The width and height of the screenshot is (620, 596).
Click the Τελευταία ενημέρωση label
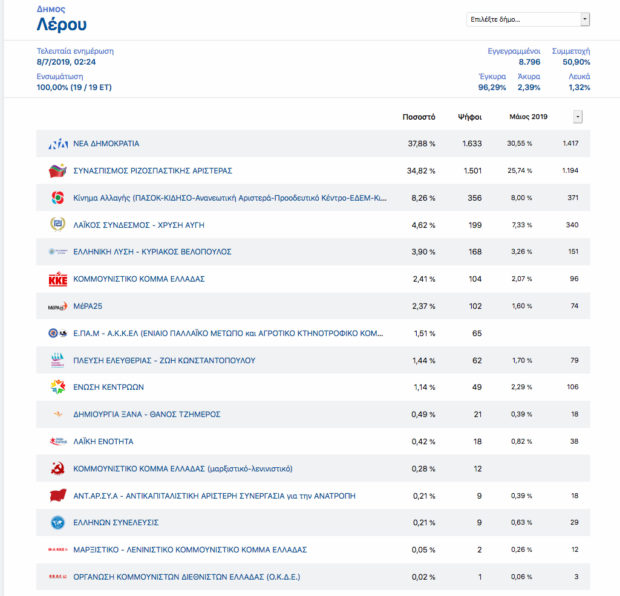[x=75, y=51]
